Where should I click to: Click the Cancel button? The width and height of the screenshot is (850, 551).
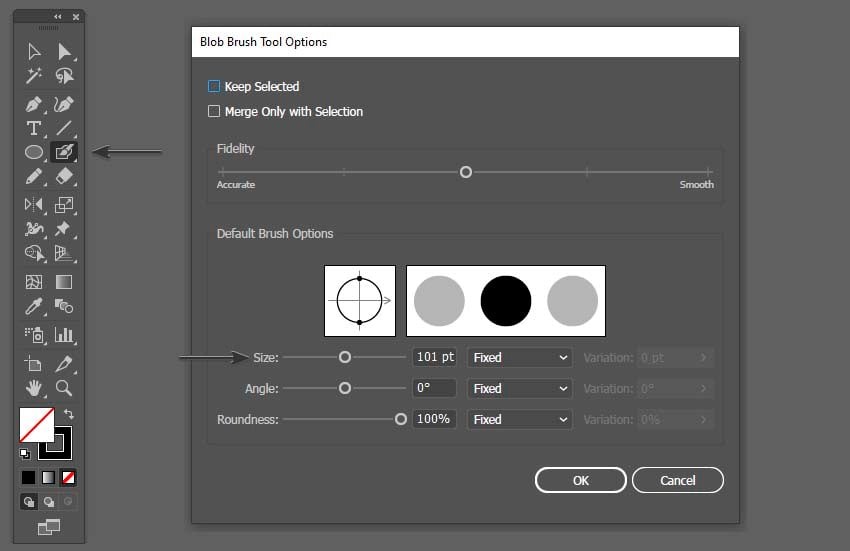pos(678,480)
